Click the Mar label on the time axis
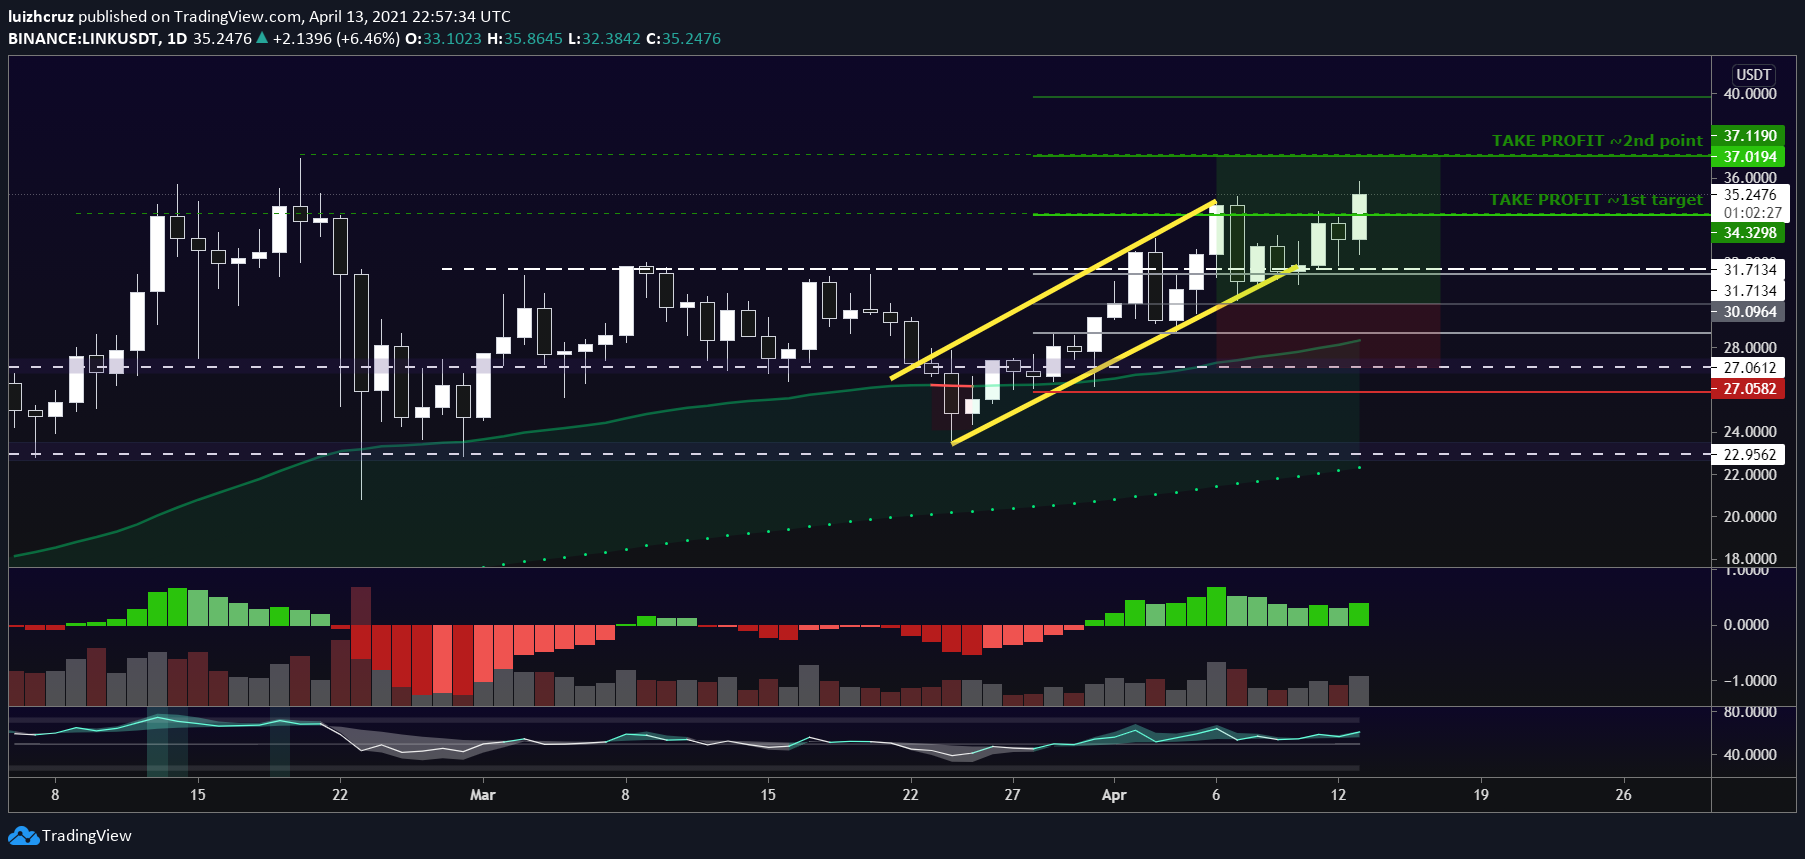 pos(483,795)
